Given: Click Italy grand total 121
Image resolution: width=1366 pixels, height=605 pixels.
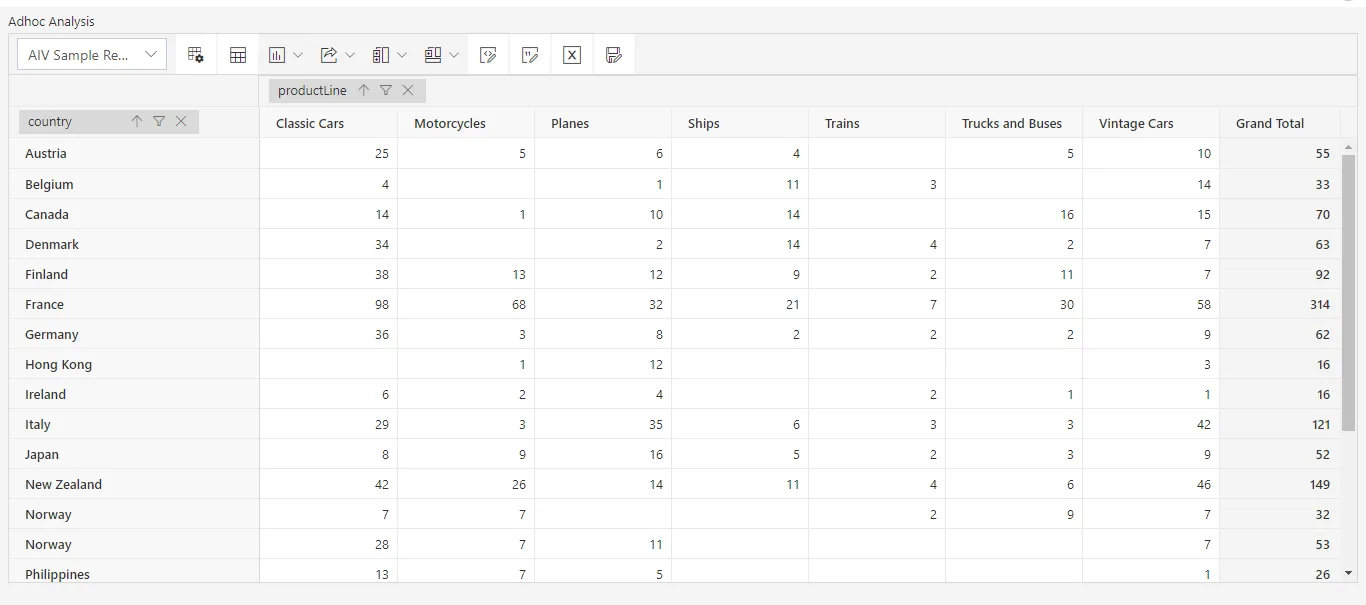Looking at the screenshot, I should pos(1320,424).
